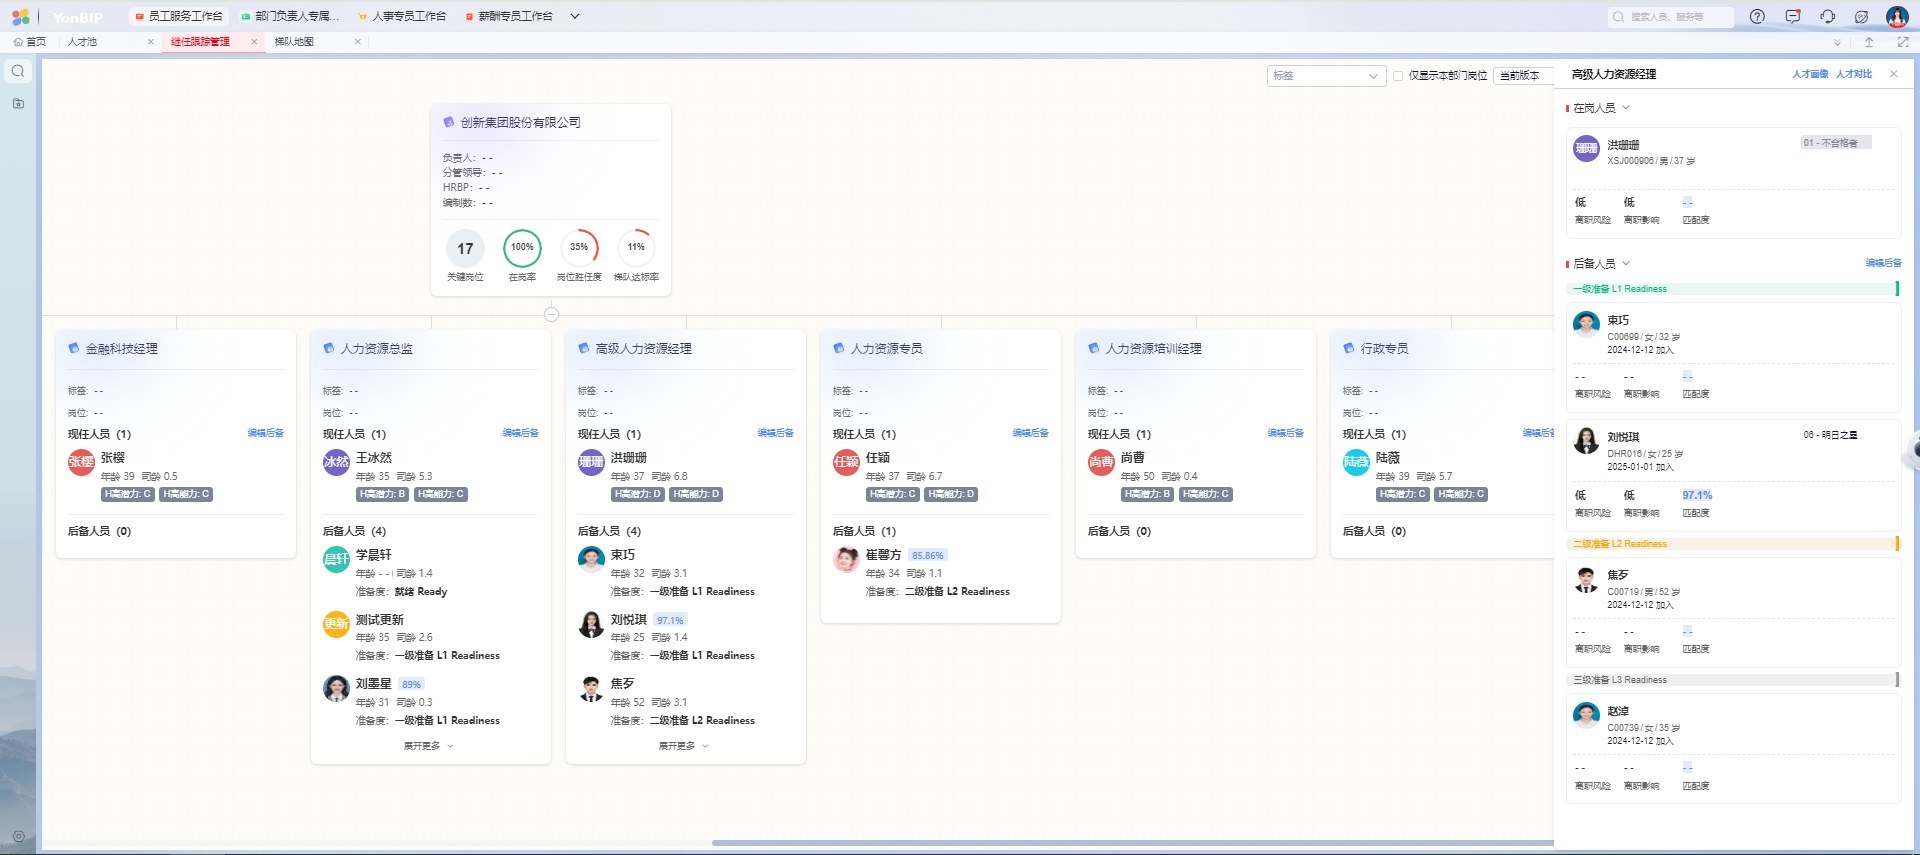Click the 人力资源总监 position card icon
Viewport: 1920px width, 855px height.
(x=329, y=348)
